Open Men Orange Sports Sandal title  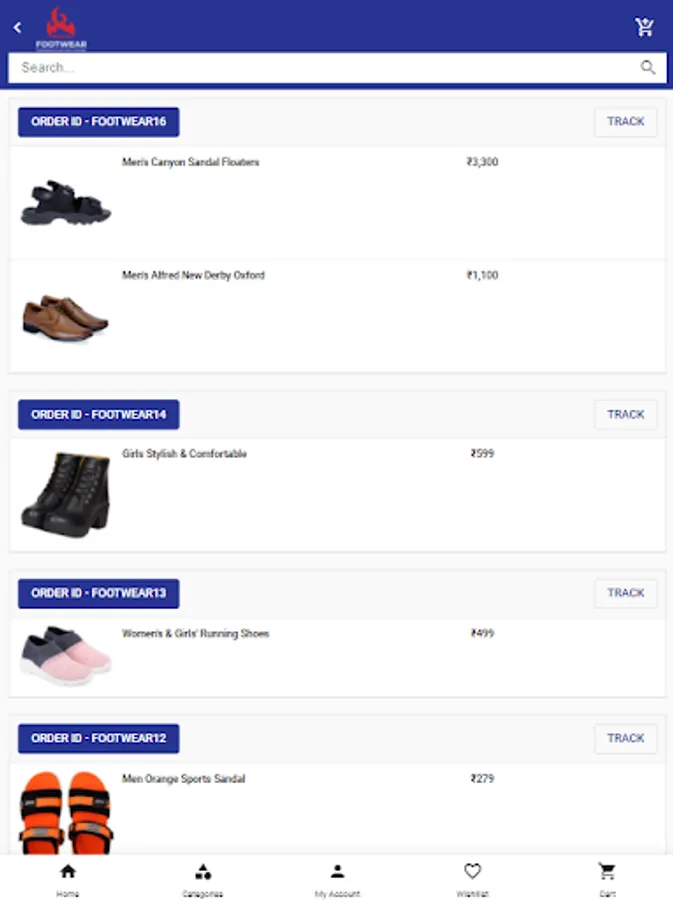183,778
